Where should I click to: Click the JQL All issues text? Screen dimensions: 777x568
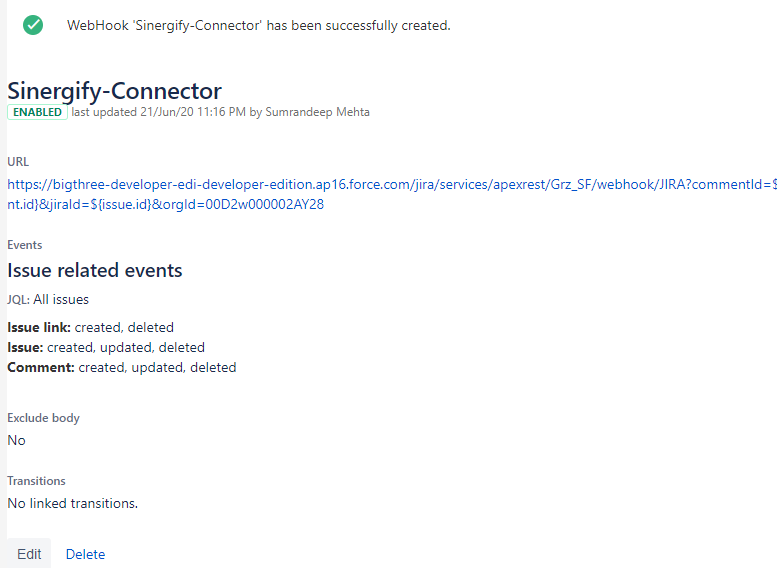coord(48,299)
